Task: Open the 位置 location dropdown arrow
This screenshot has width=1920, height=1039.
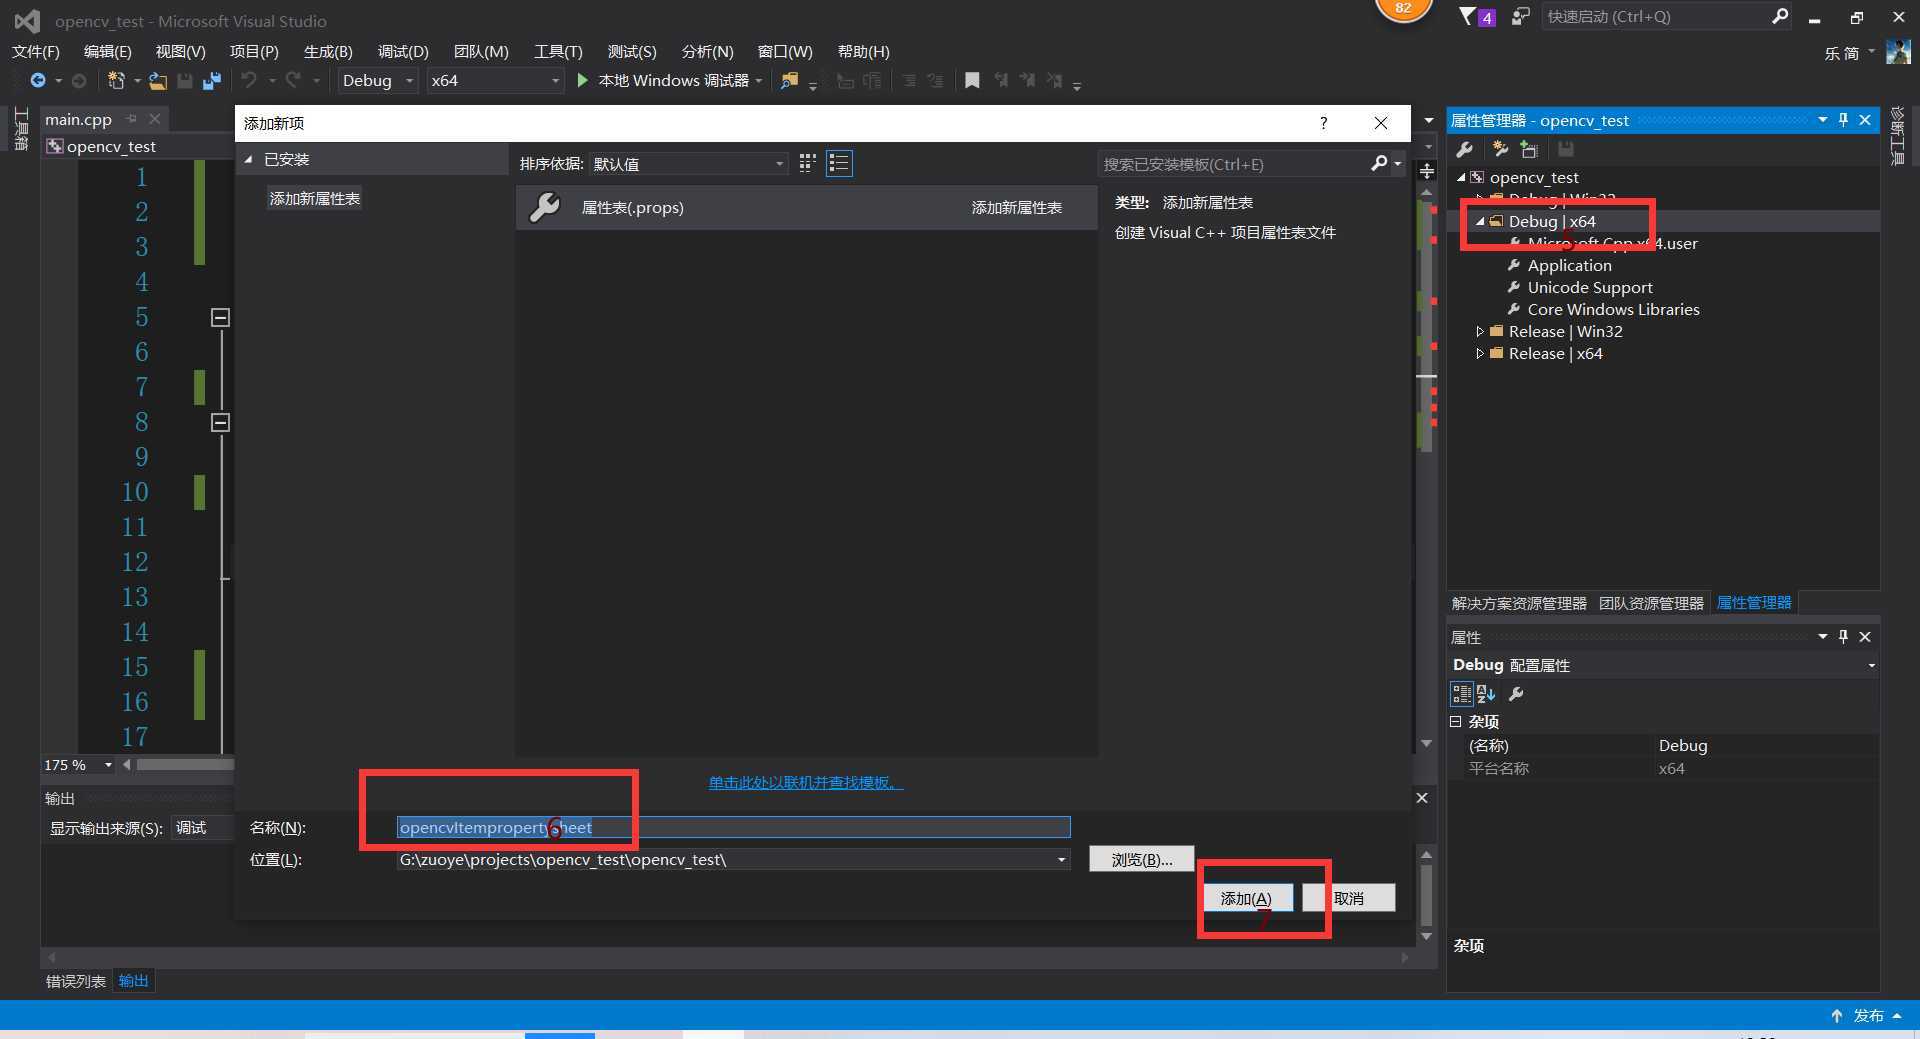Action: [x=1061, y=860]
